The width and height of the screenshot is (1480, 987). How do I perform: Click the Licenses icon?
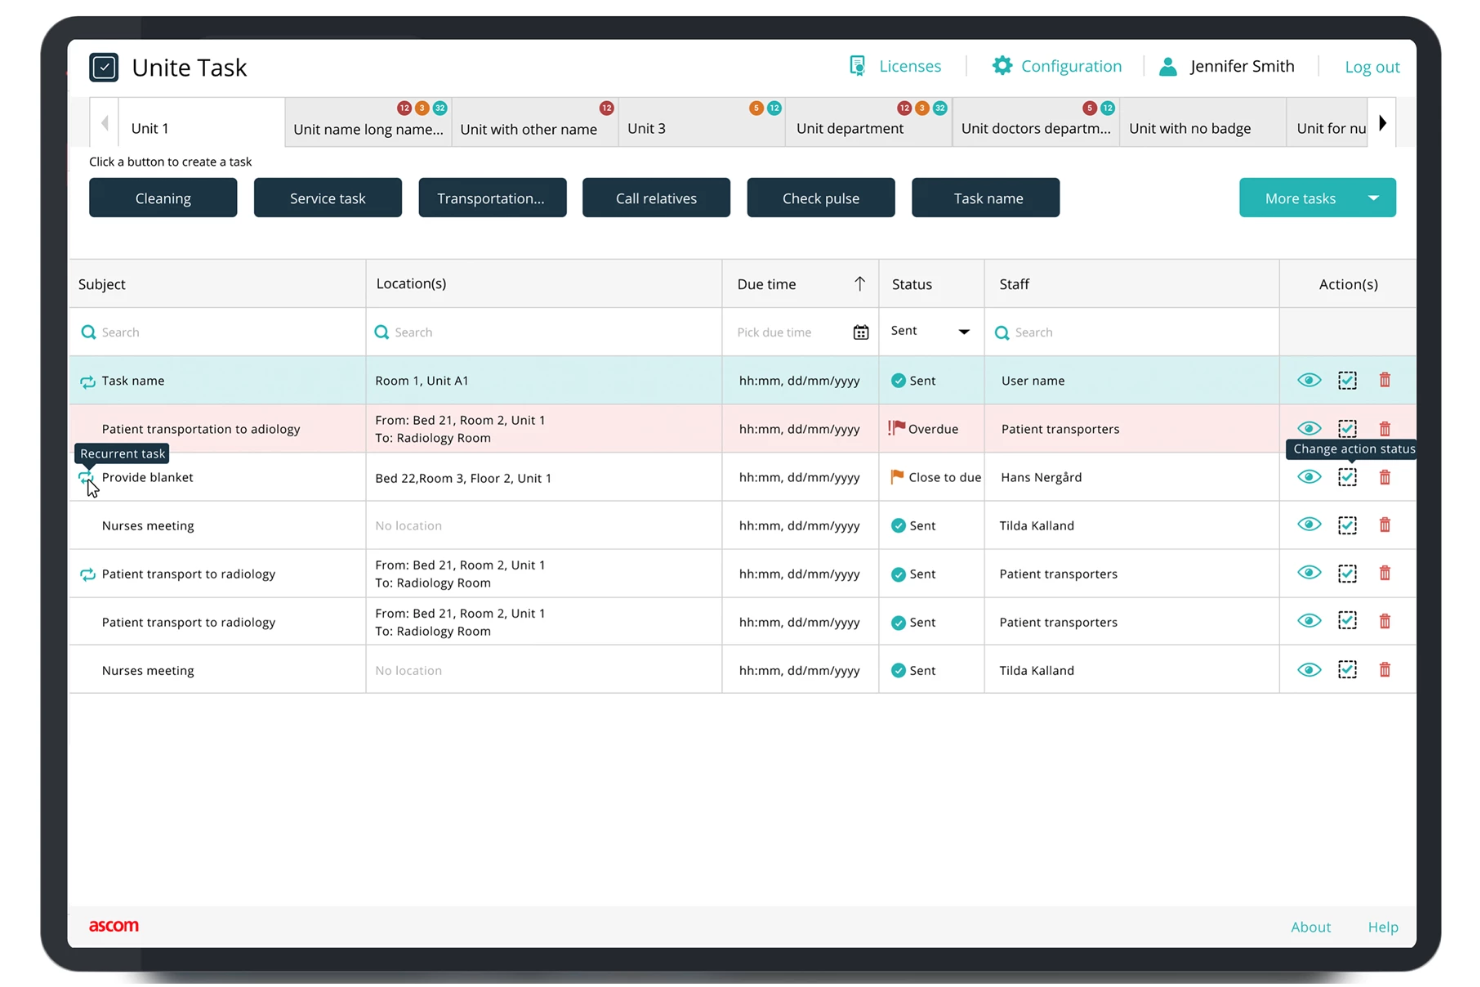pyautogui.click(x=857, y=65)
